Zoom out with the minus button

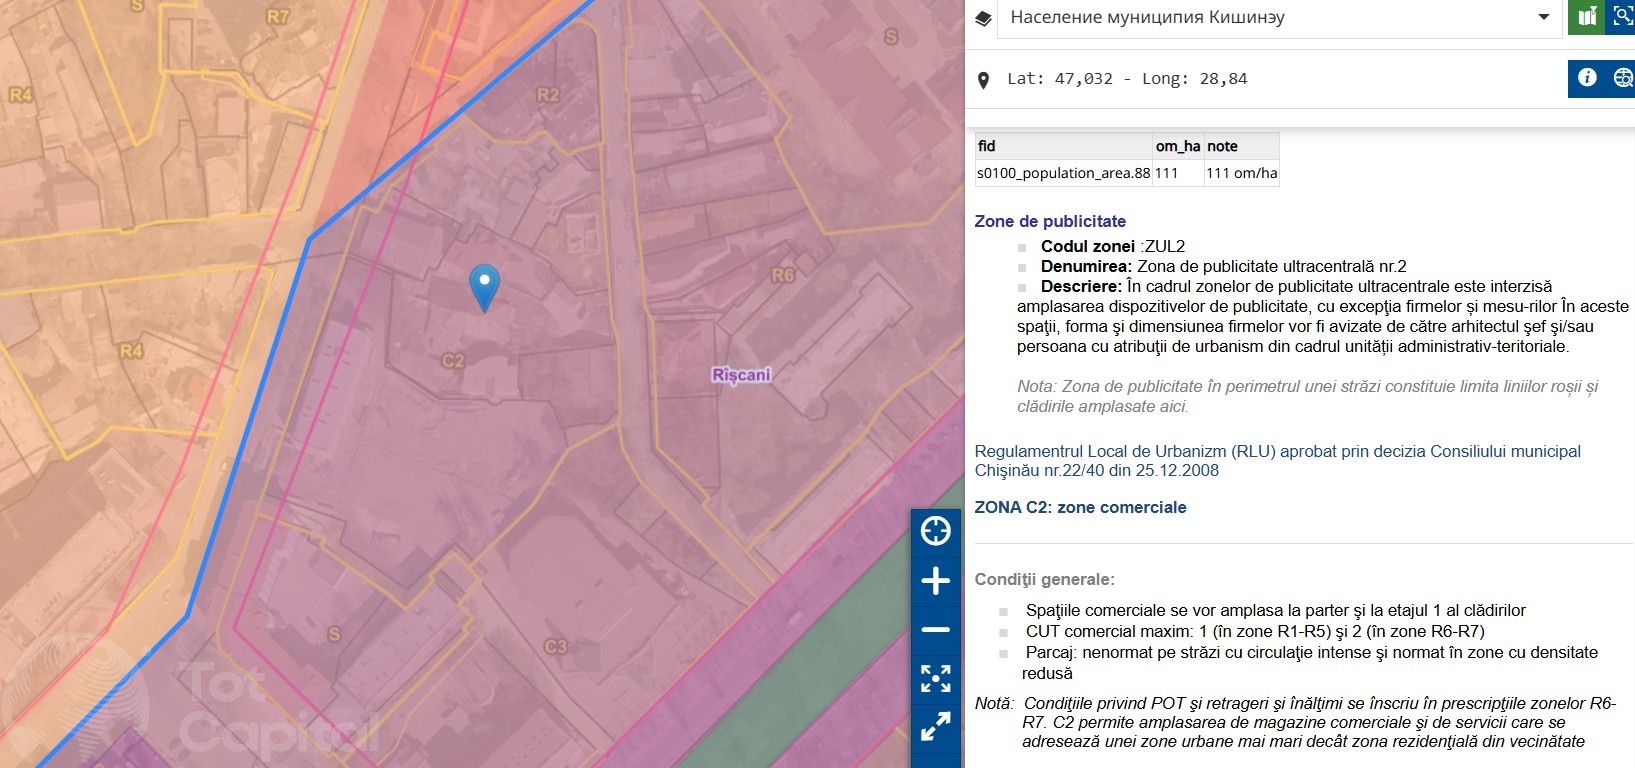(x=935, y=630)
